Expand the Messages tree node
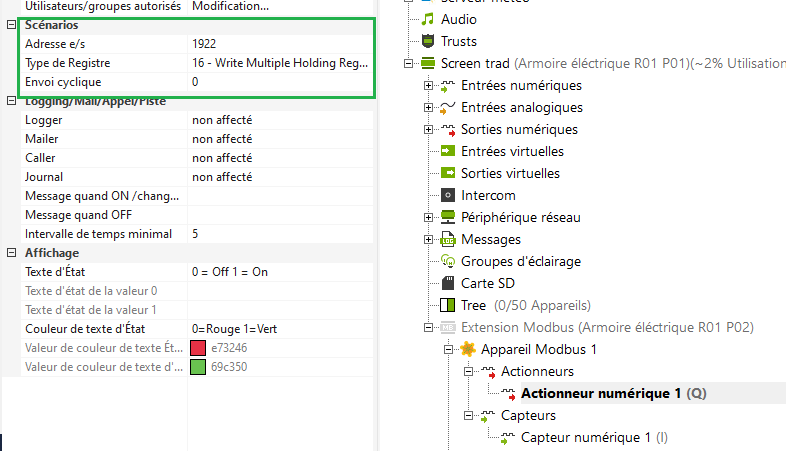Image resolution: width=786 pixels, height=451 pixels. click(x=429, y=239)
